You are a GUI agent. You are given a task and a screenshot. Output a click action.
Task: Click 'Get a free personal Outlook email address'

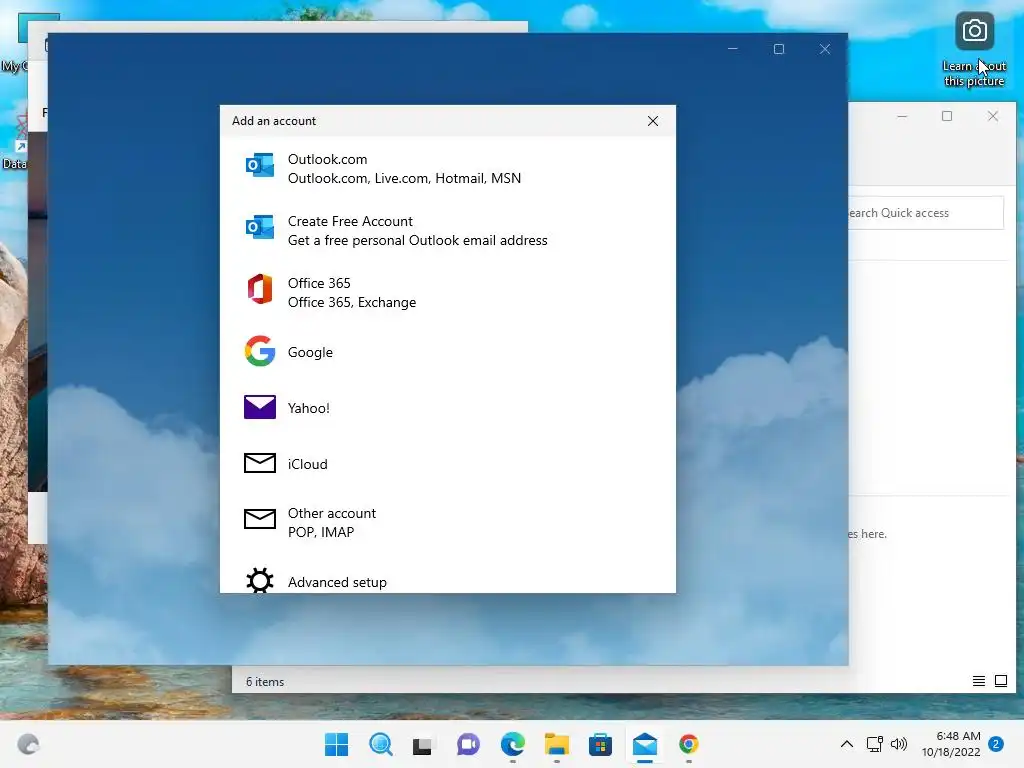(x=417, y=240)
